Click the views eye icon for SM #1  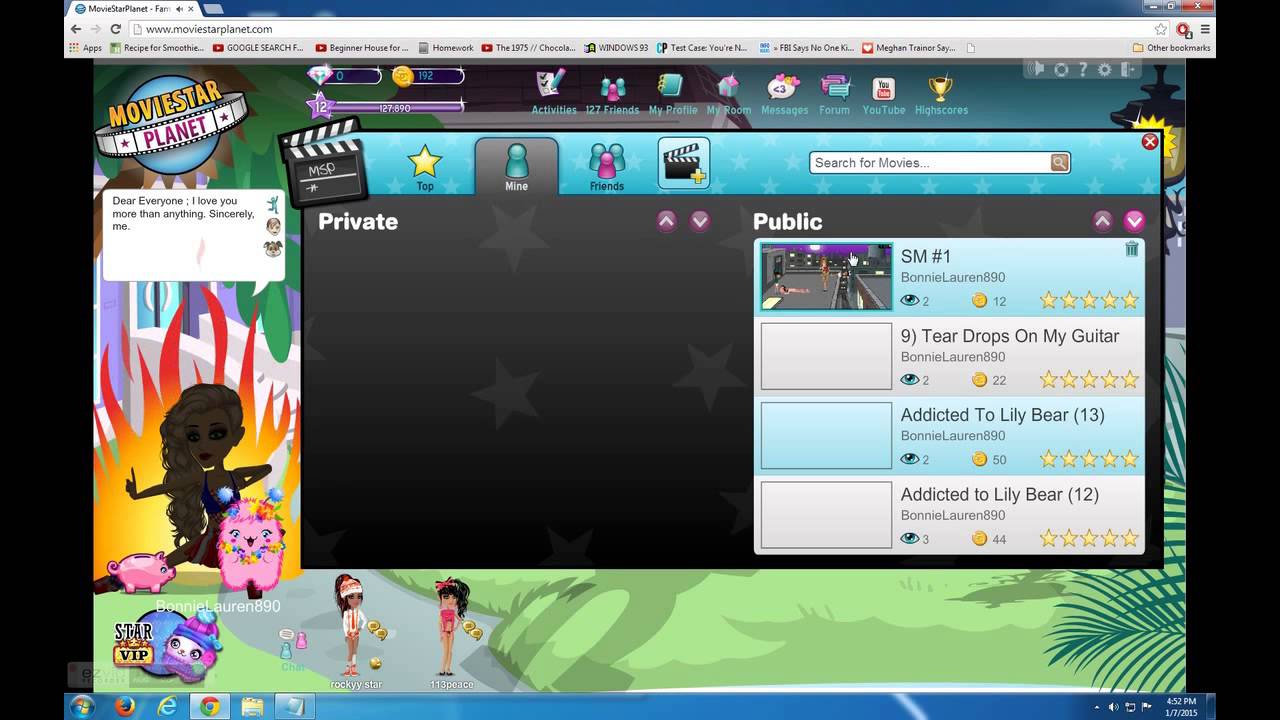pyautogui.click(x=909, y=300)
